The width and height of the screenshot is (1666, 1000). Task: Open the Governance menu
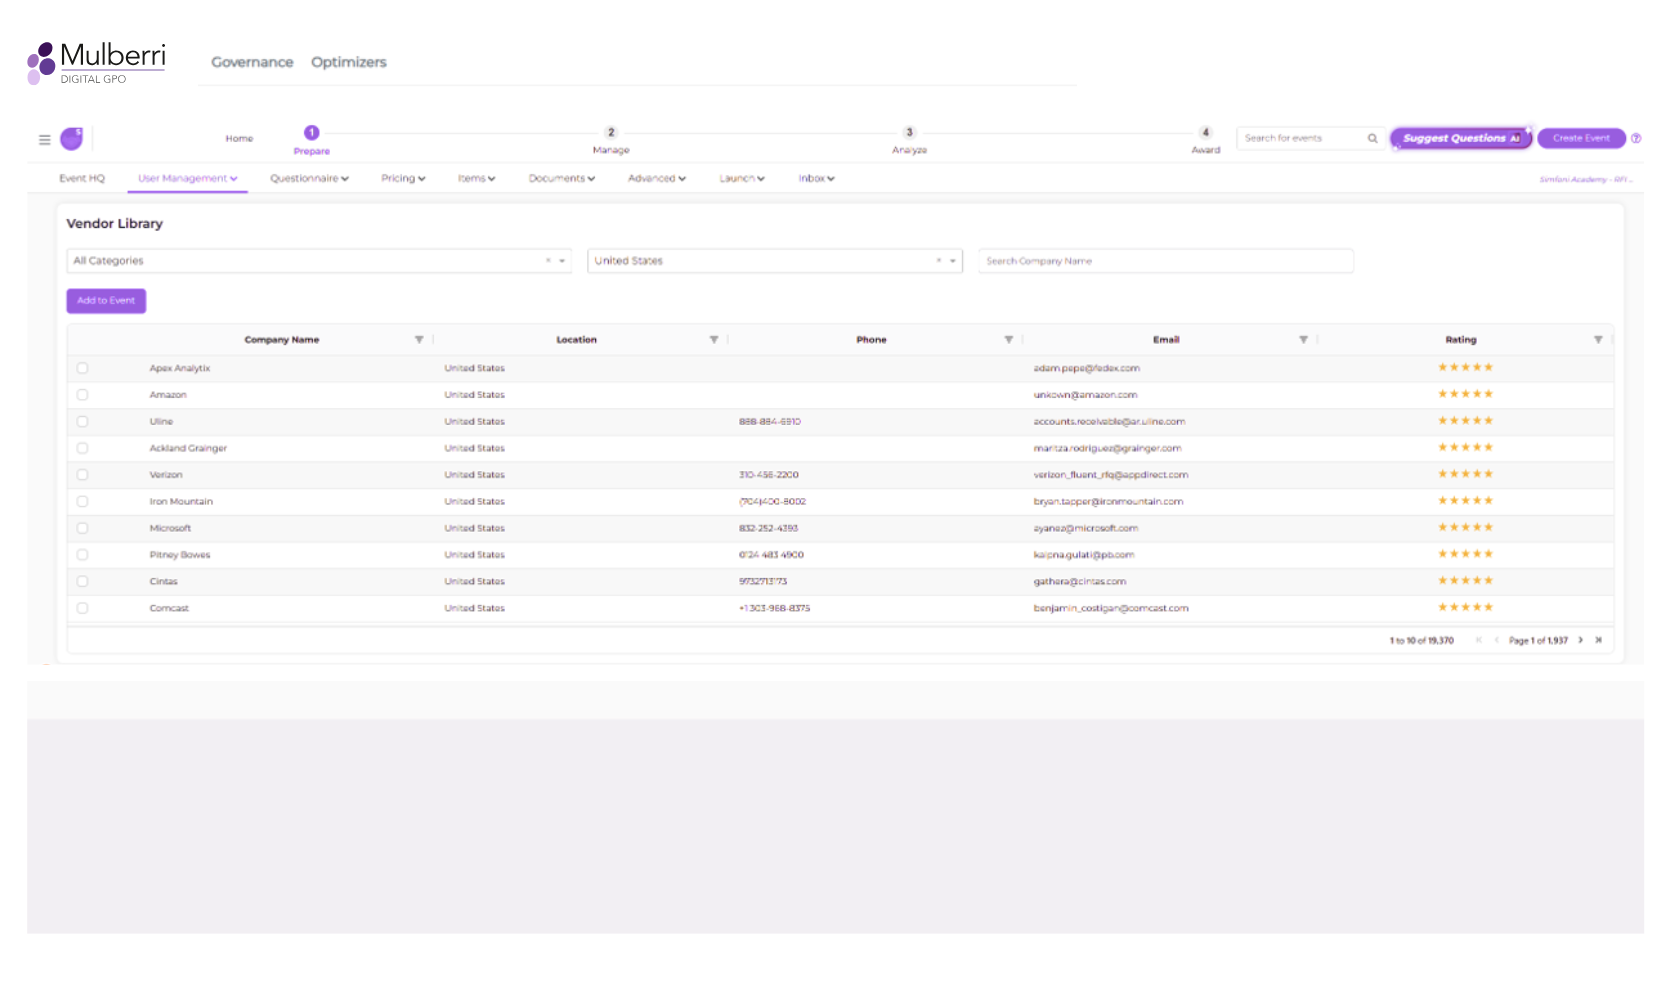tap(252, 62)
